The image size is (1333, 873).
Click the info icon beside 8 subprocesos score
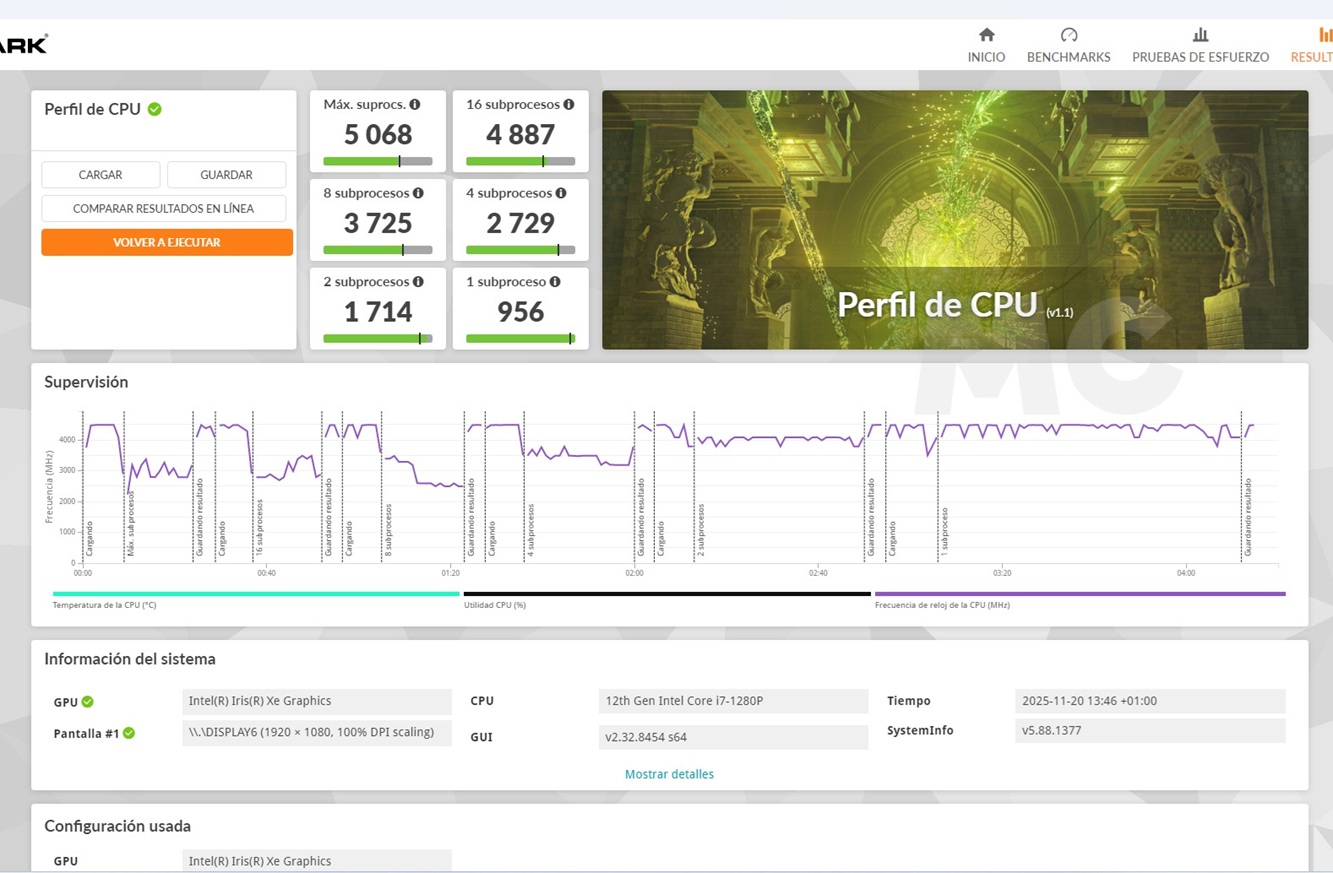point(417,193)
